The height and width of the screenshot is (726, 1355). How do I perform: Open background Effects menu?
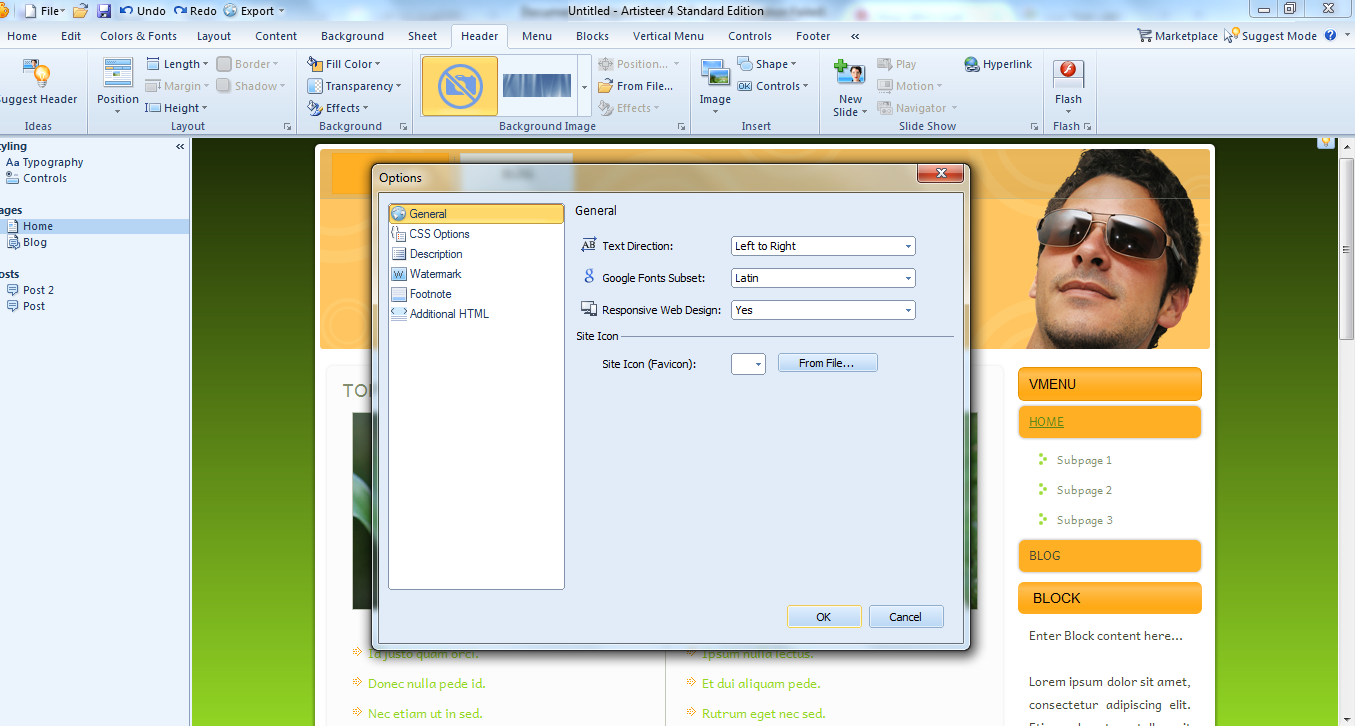pyautogui.click(x=339, y=108)
